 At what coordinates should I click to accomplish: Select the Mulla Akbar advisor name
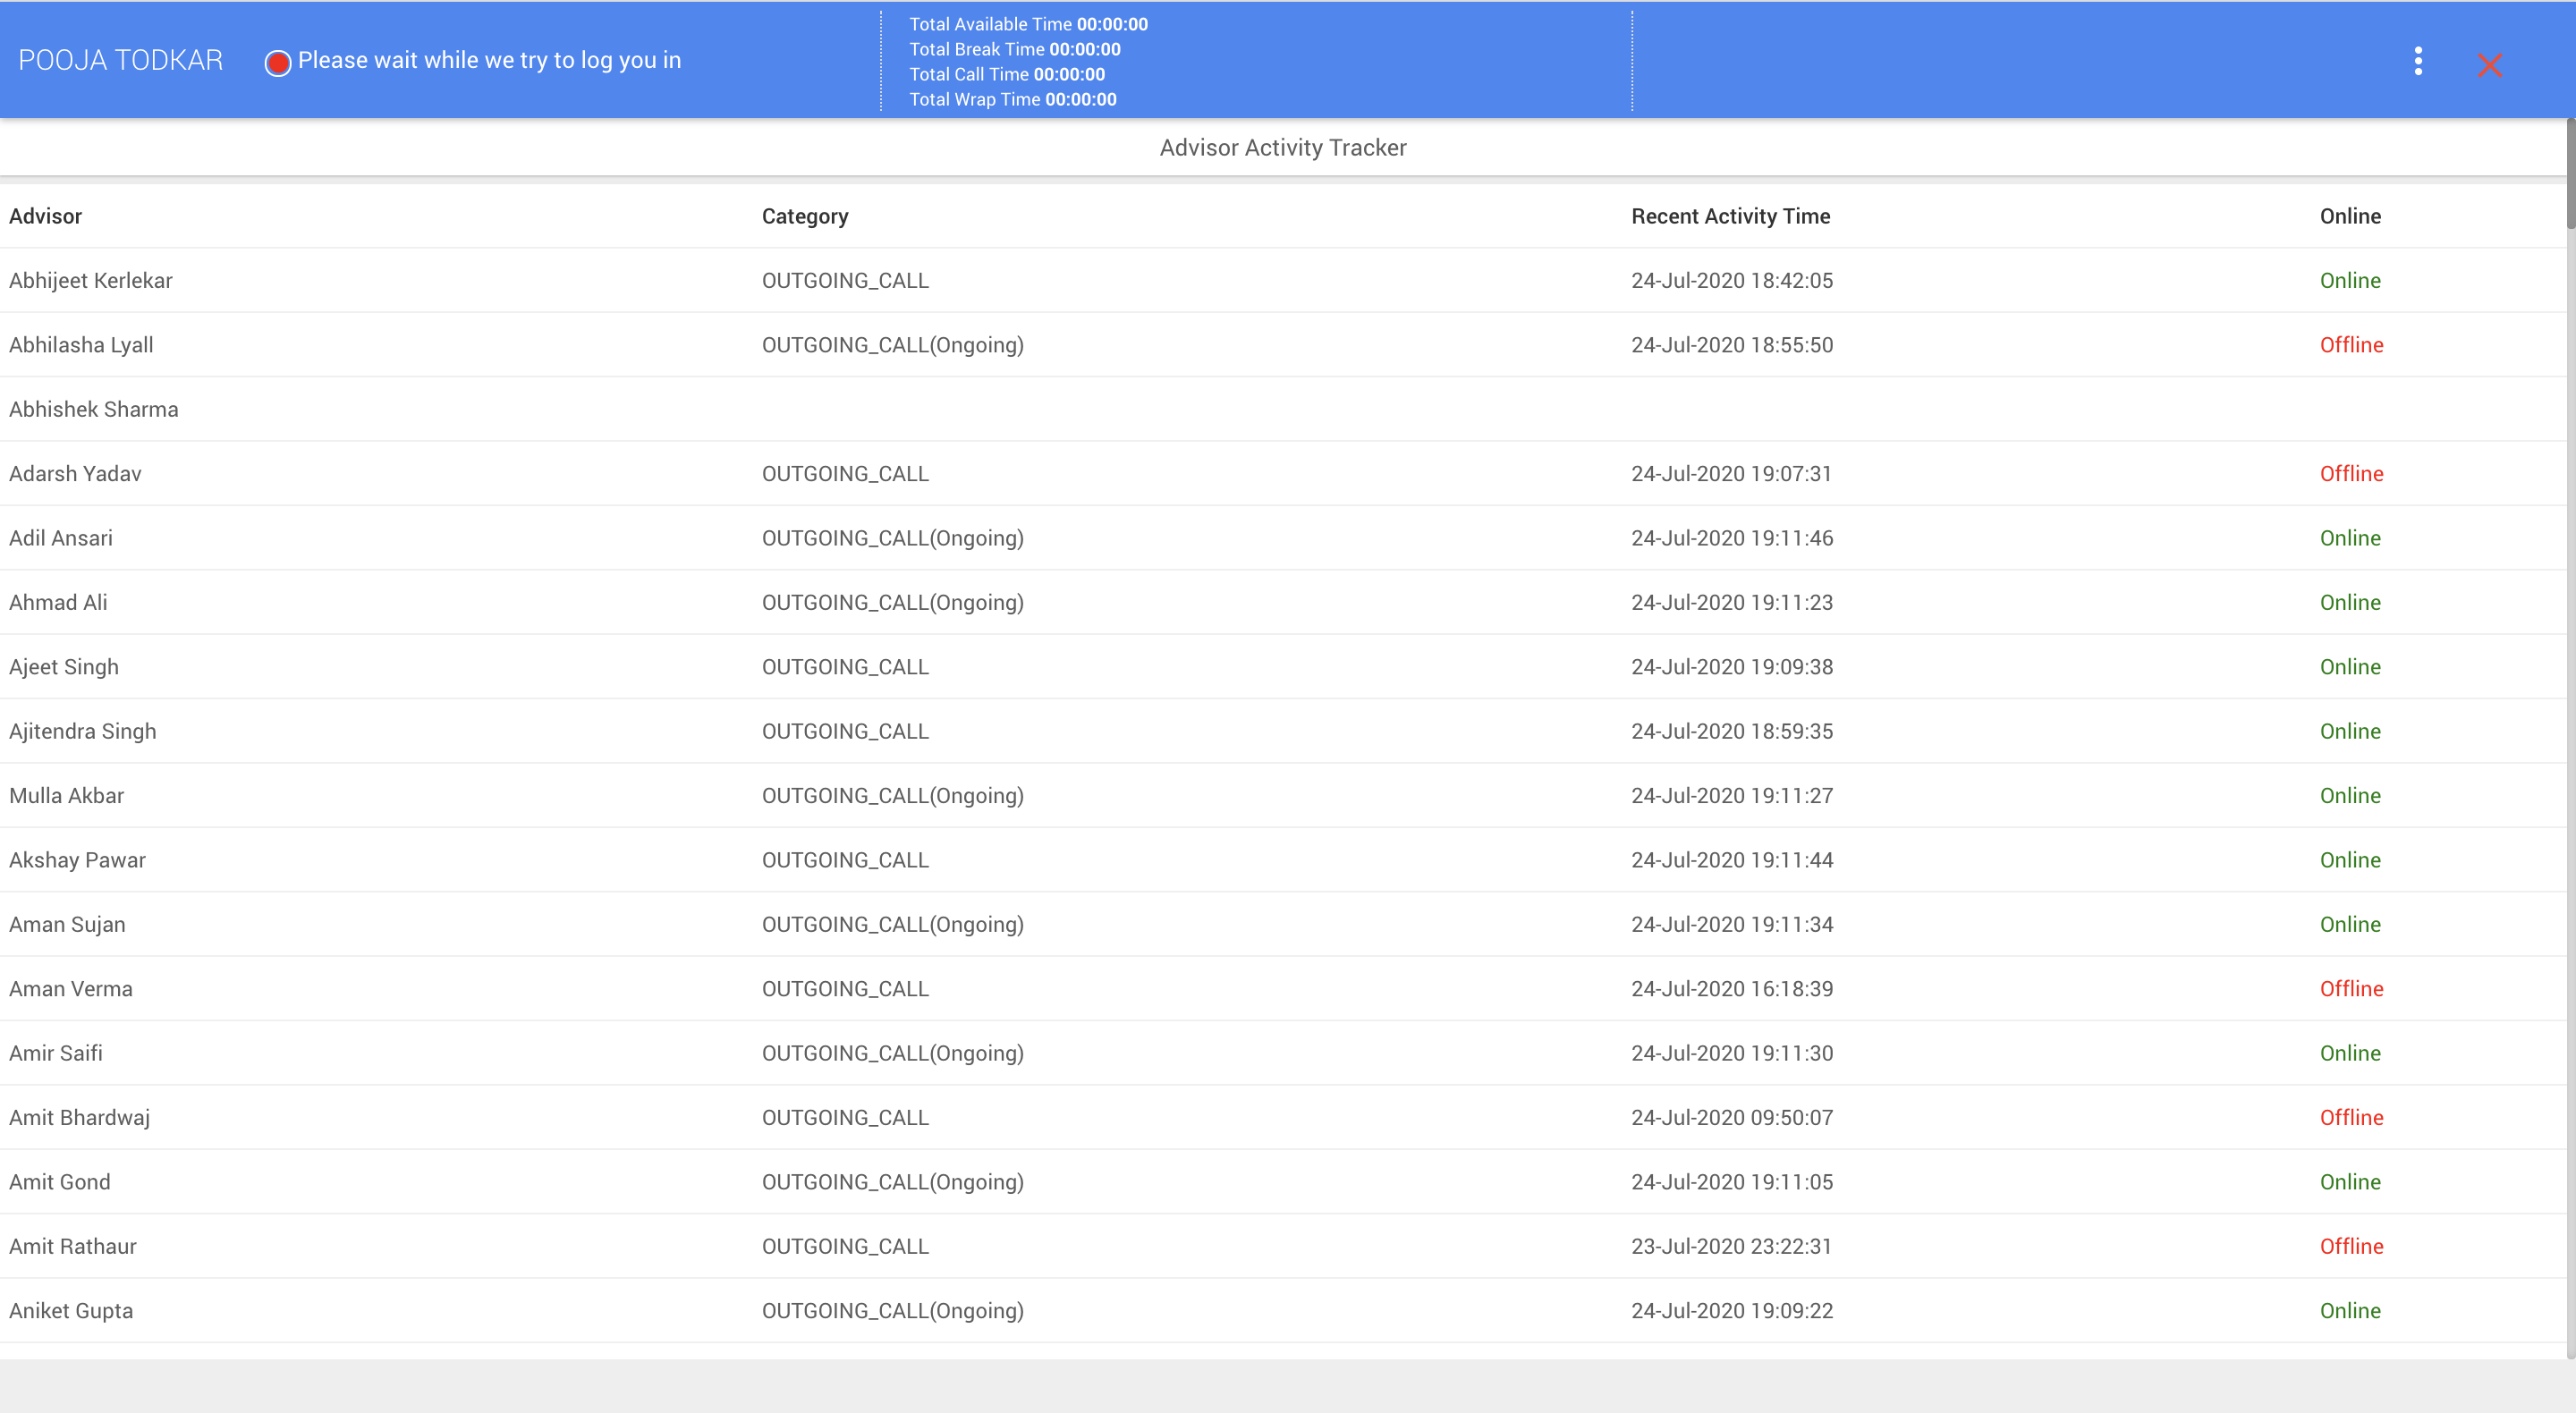click(67, 796)
